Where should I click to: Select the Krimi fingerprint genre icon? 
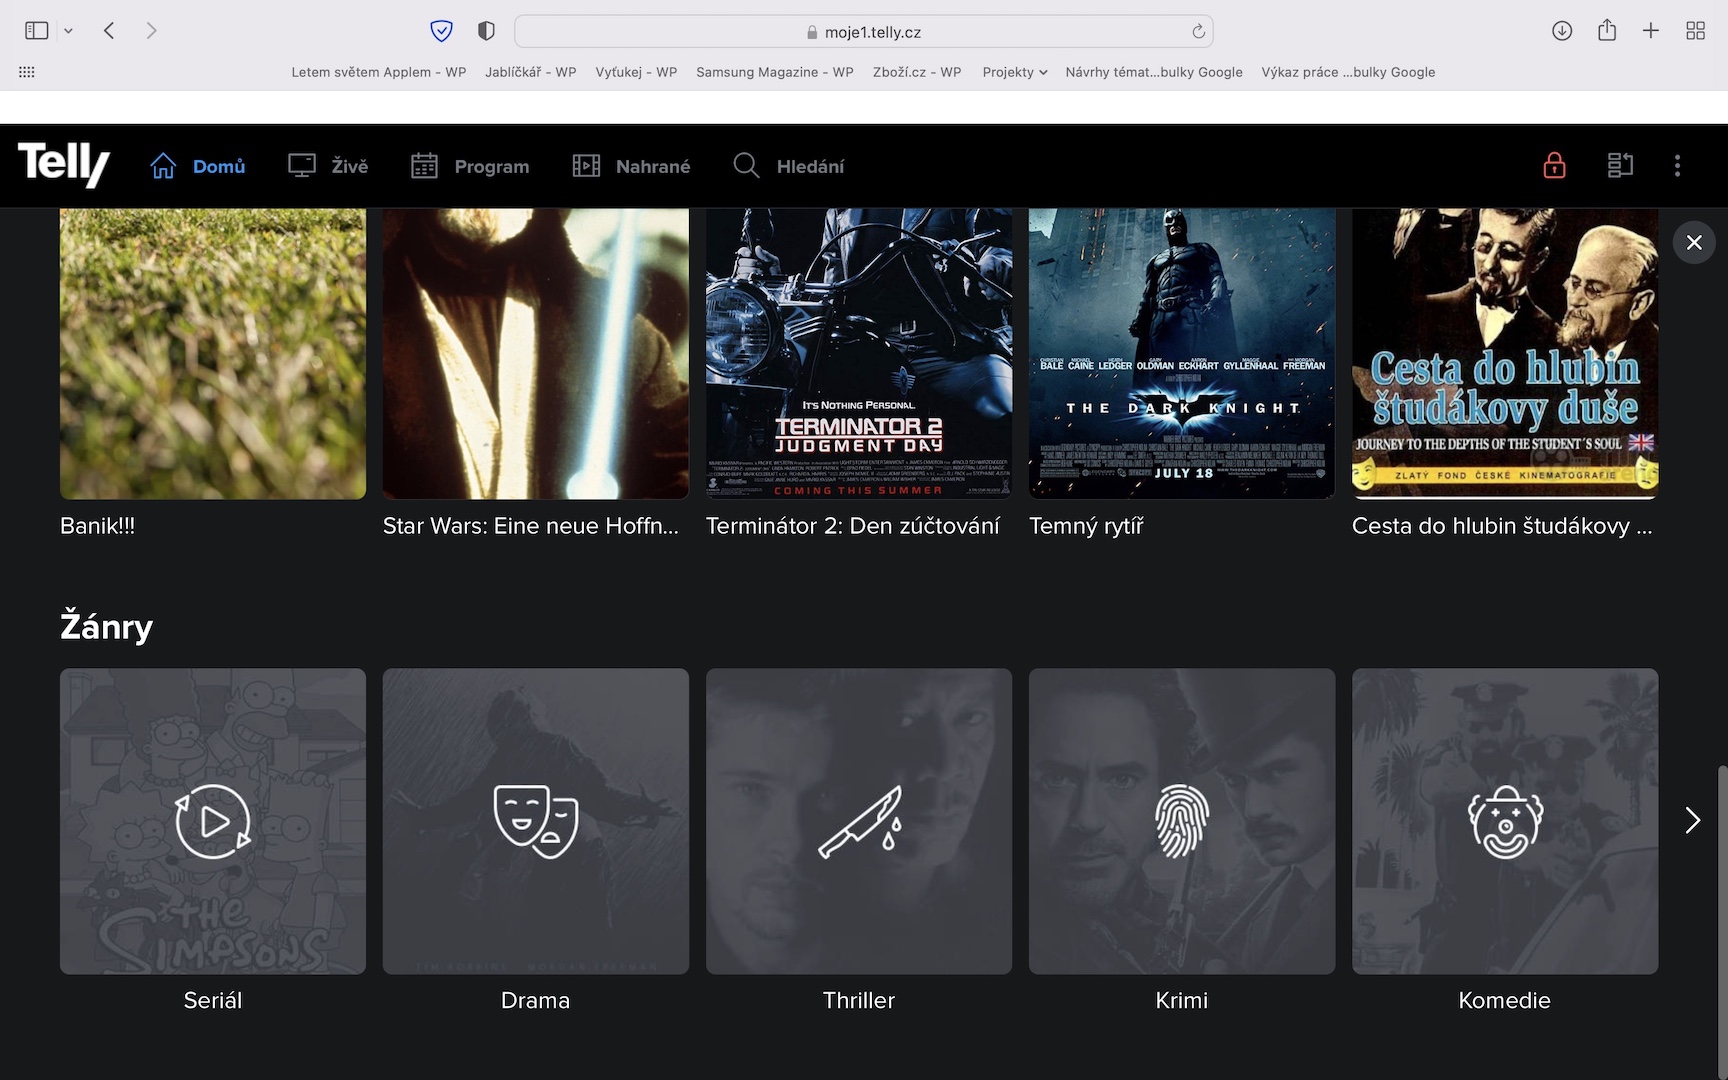tap(1182, 821)
